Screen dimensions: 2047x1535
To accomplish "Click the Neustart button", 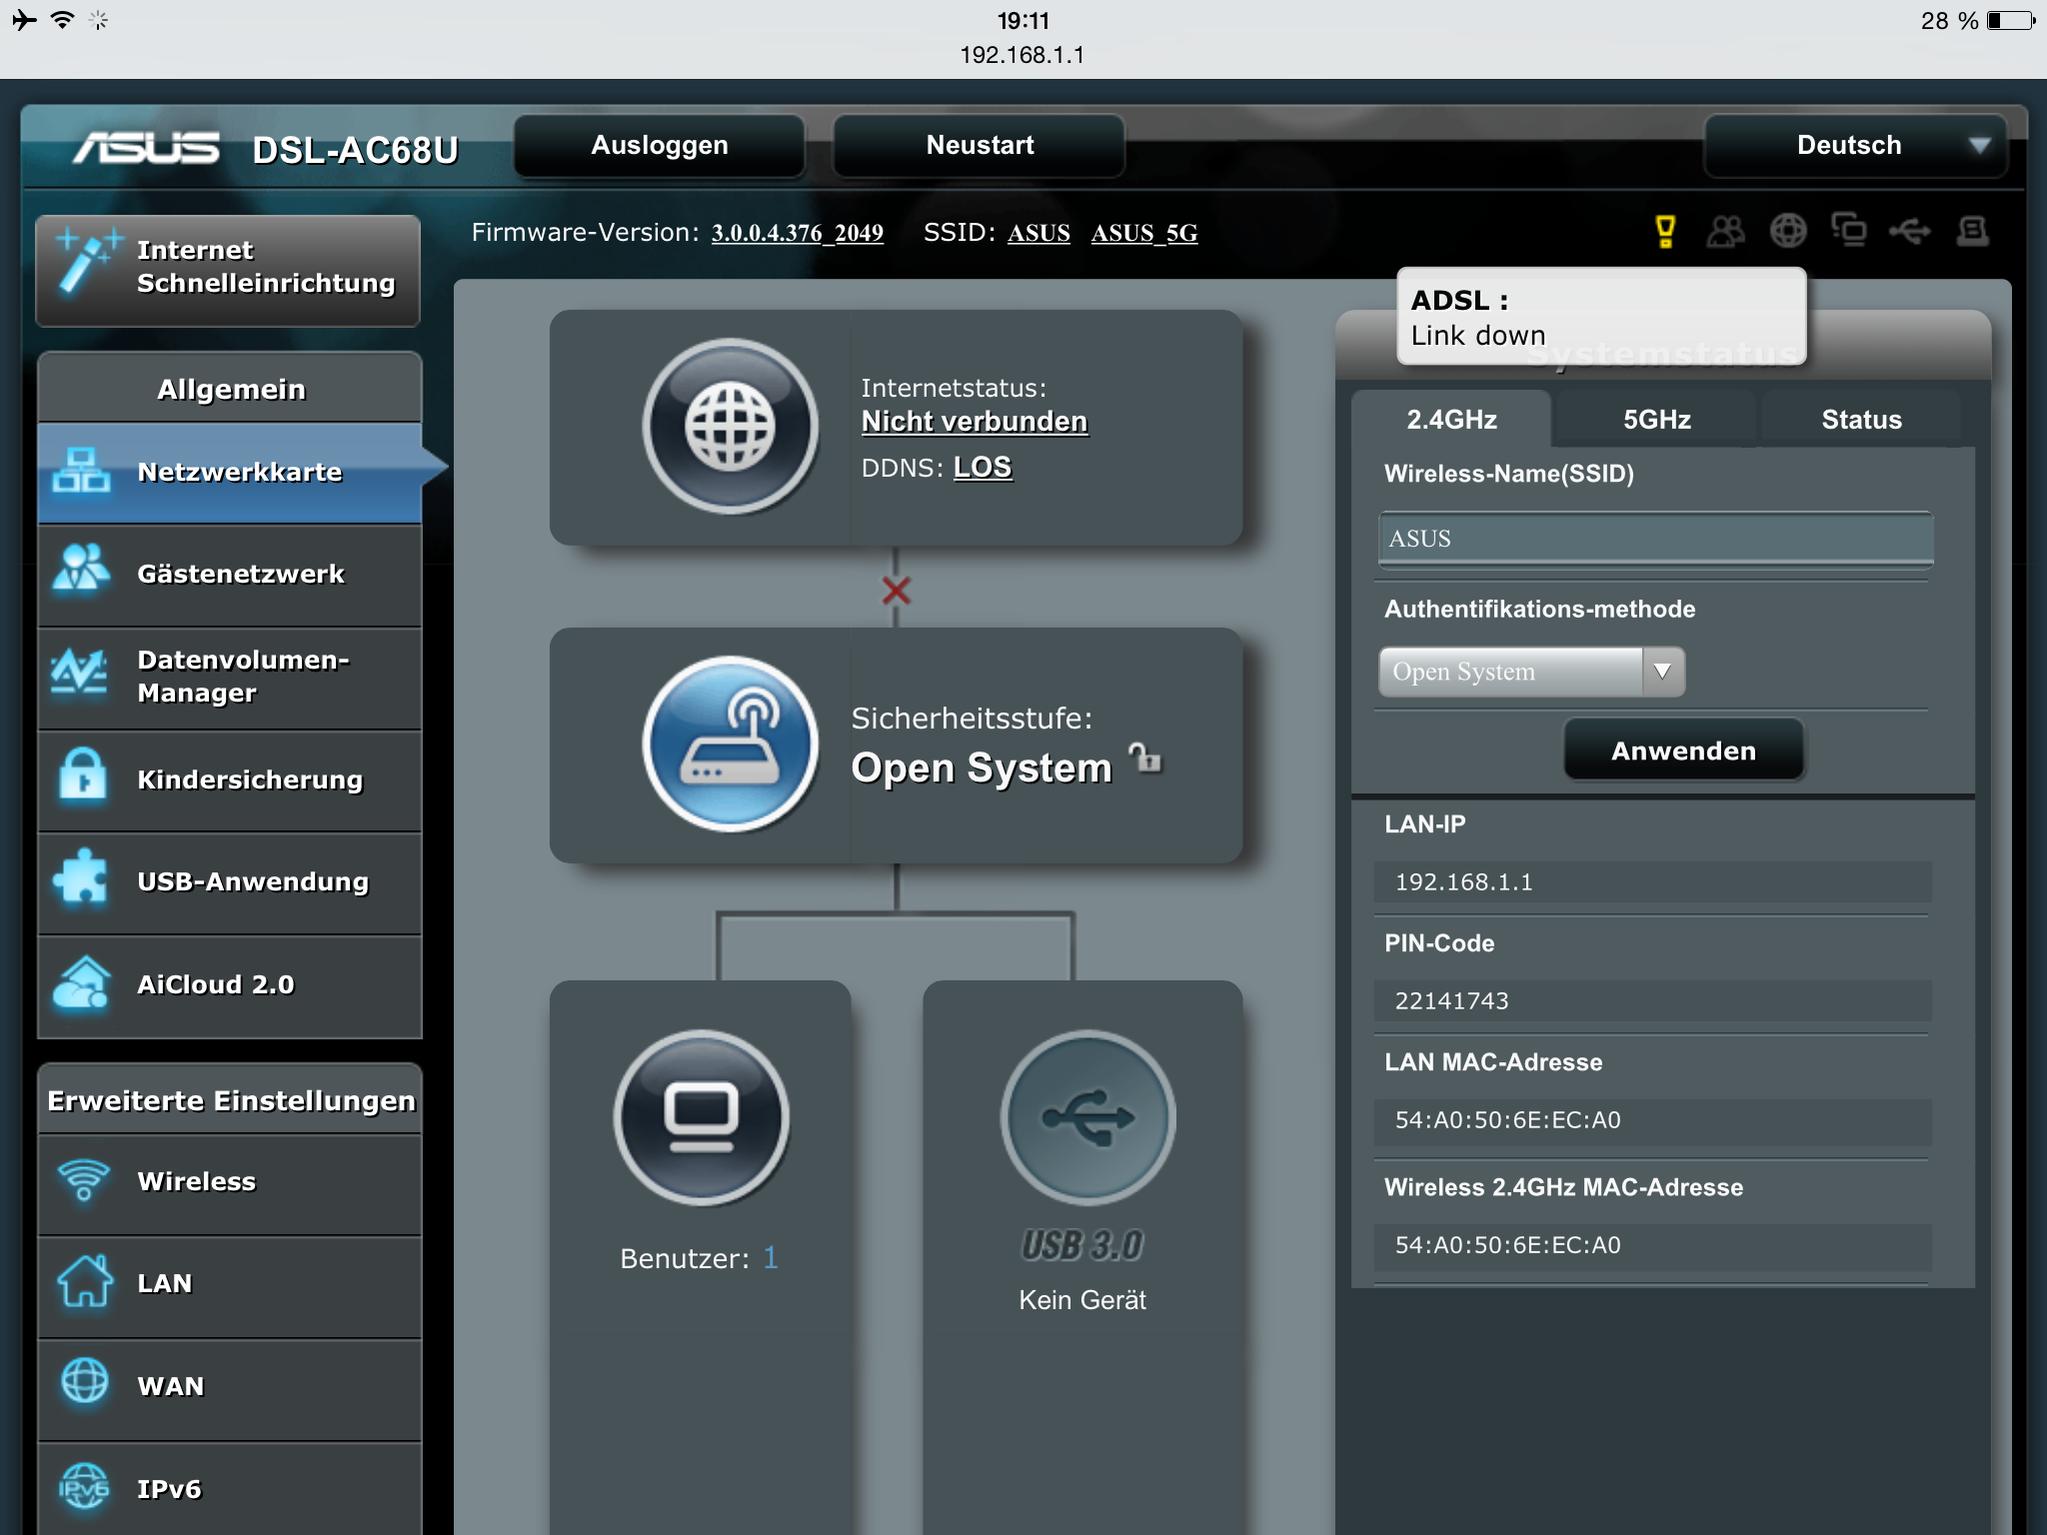I will point(979,145).
